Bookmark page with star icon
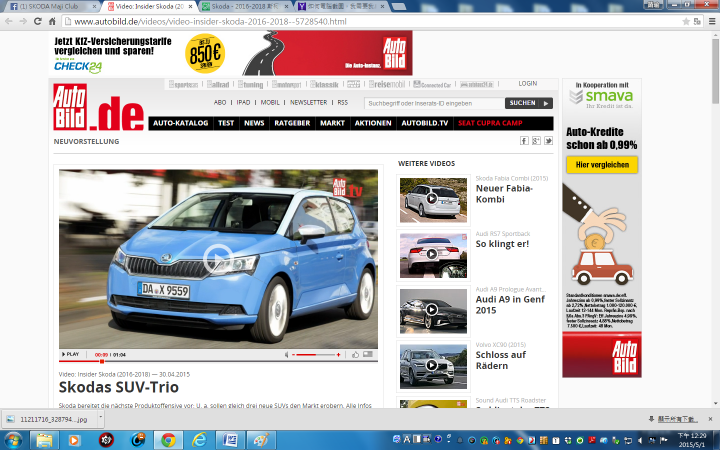The image size is (720, 450). pyautogui.click(x=686, y=22)
